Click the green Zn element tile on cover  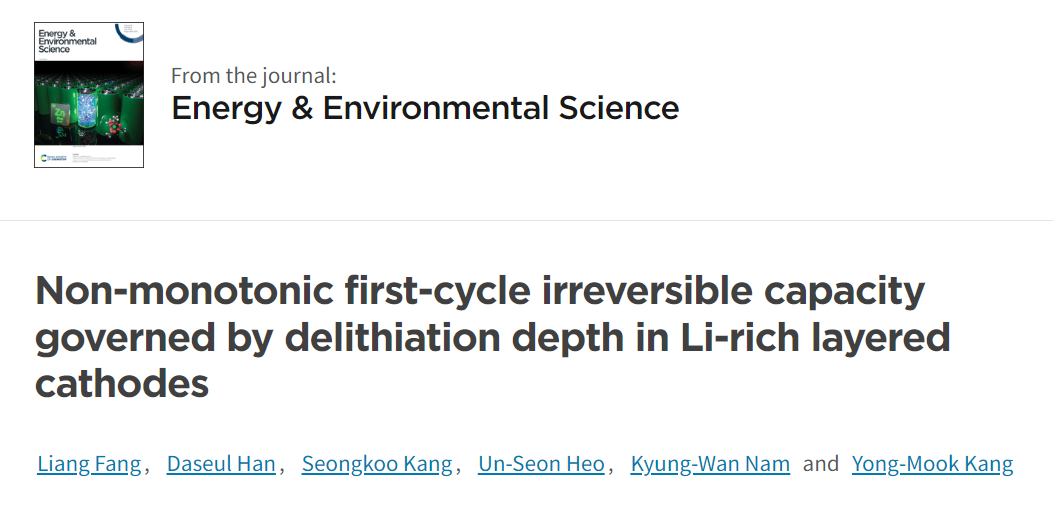[x=60, y=115]
